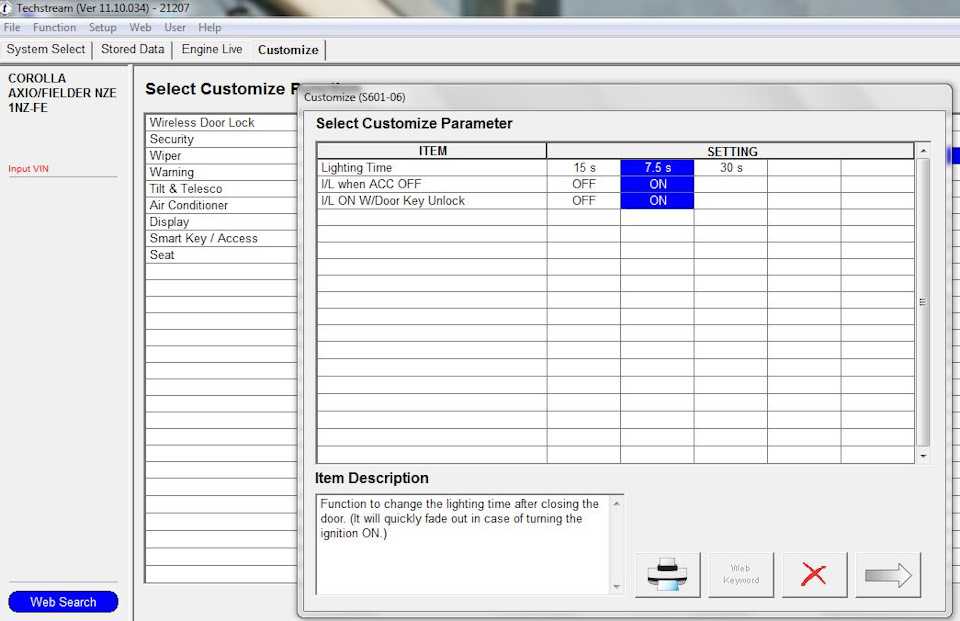Screen dimensions: 960x621
Task: Click the Input VIN link
Action: point(28,168)
